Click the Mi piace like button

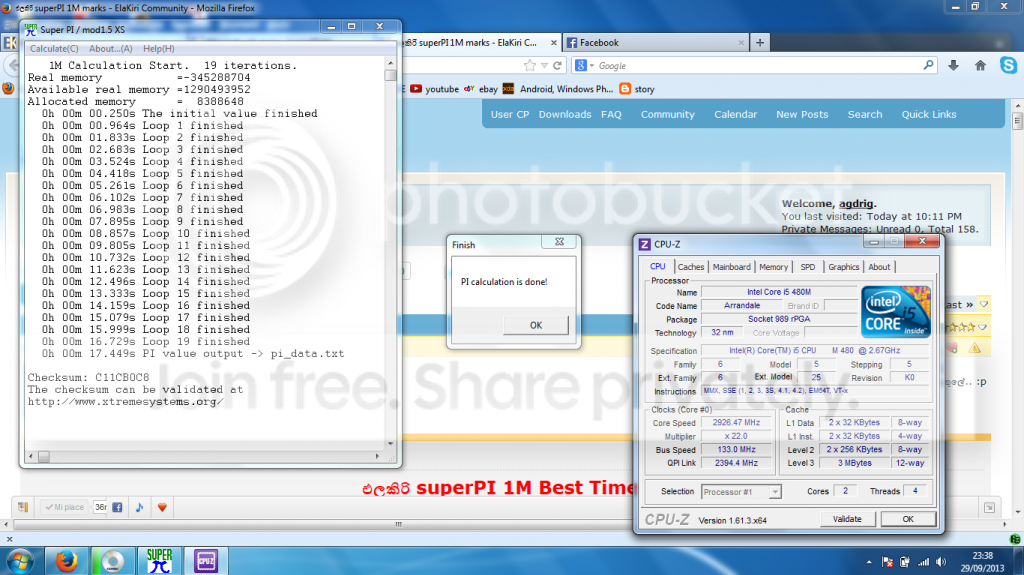65,507
